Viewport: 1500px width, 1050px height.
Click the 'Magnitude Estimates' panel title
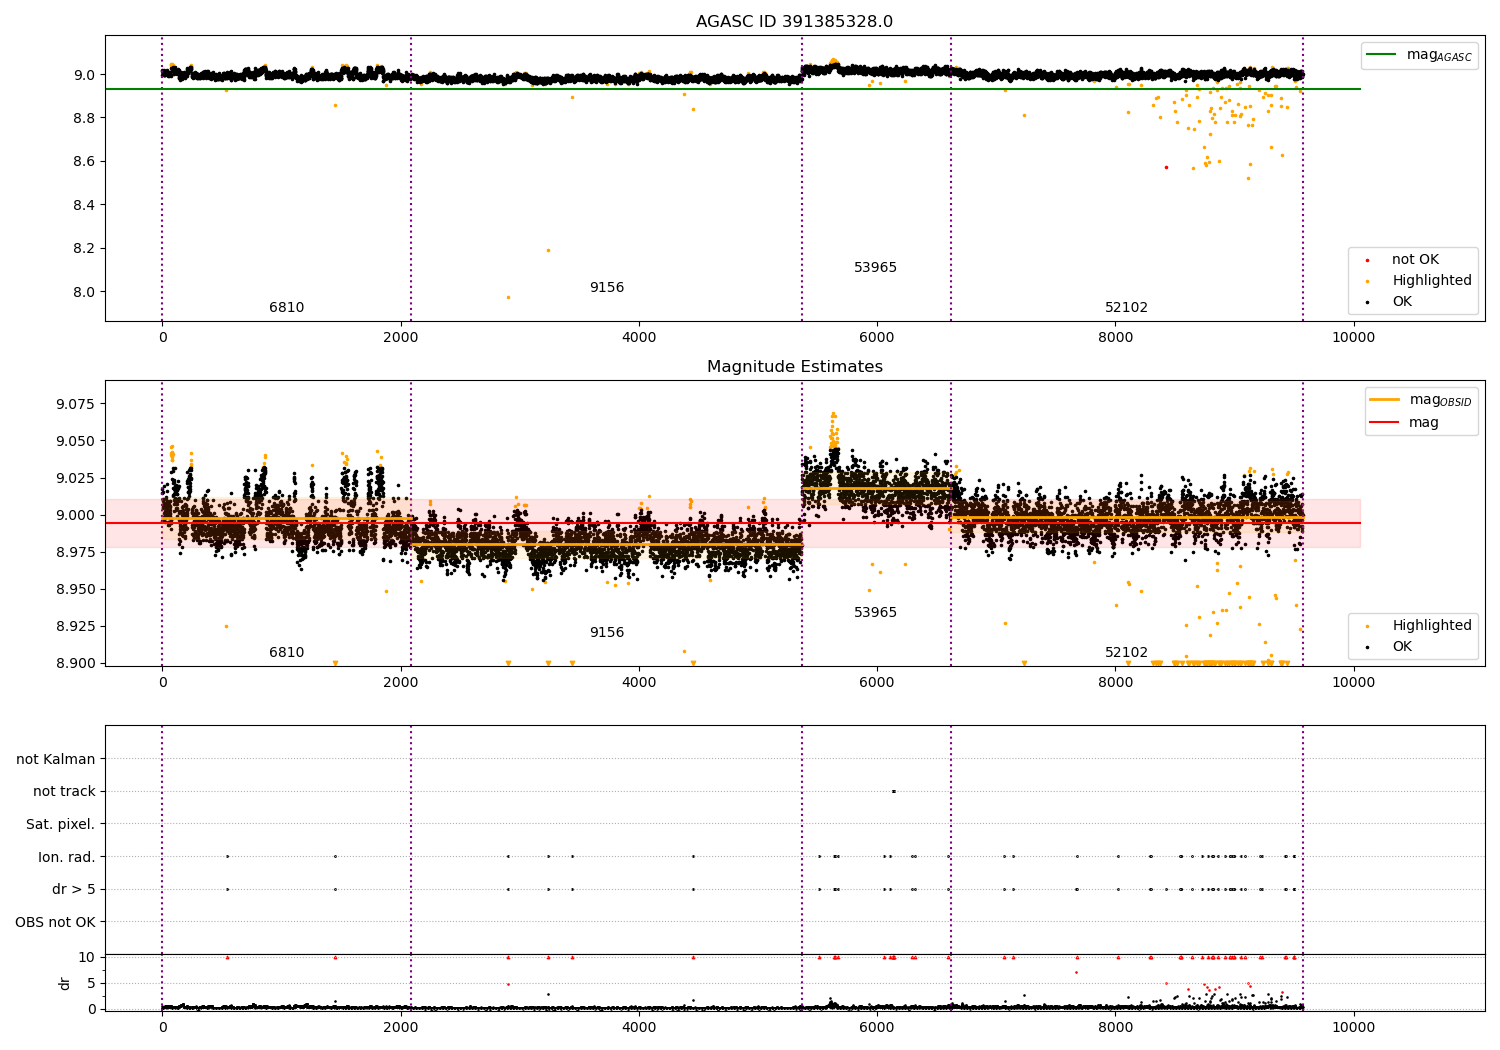(794, 367)
